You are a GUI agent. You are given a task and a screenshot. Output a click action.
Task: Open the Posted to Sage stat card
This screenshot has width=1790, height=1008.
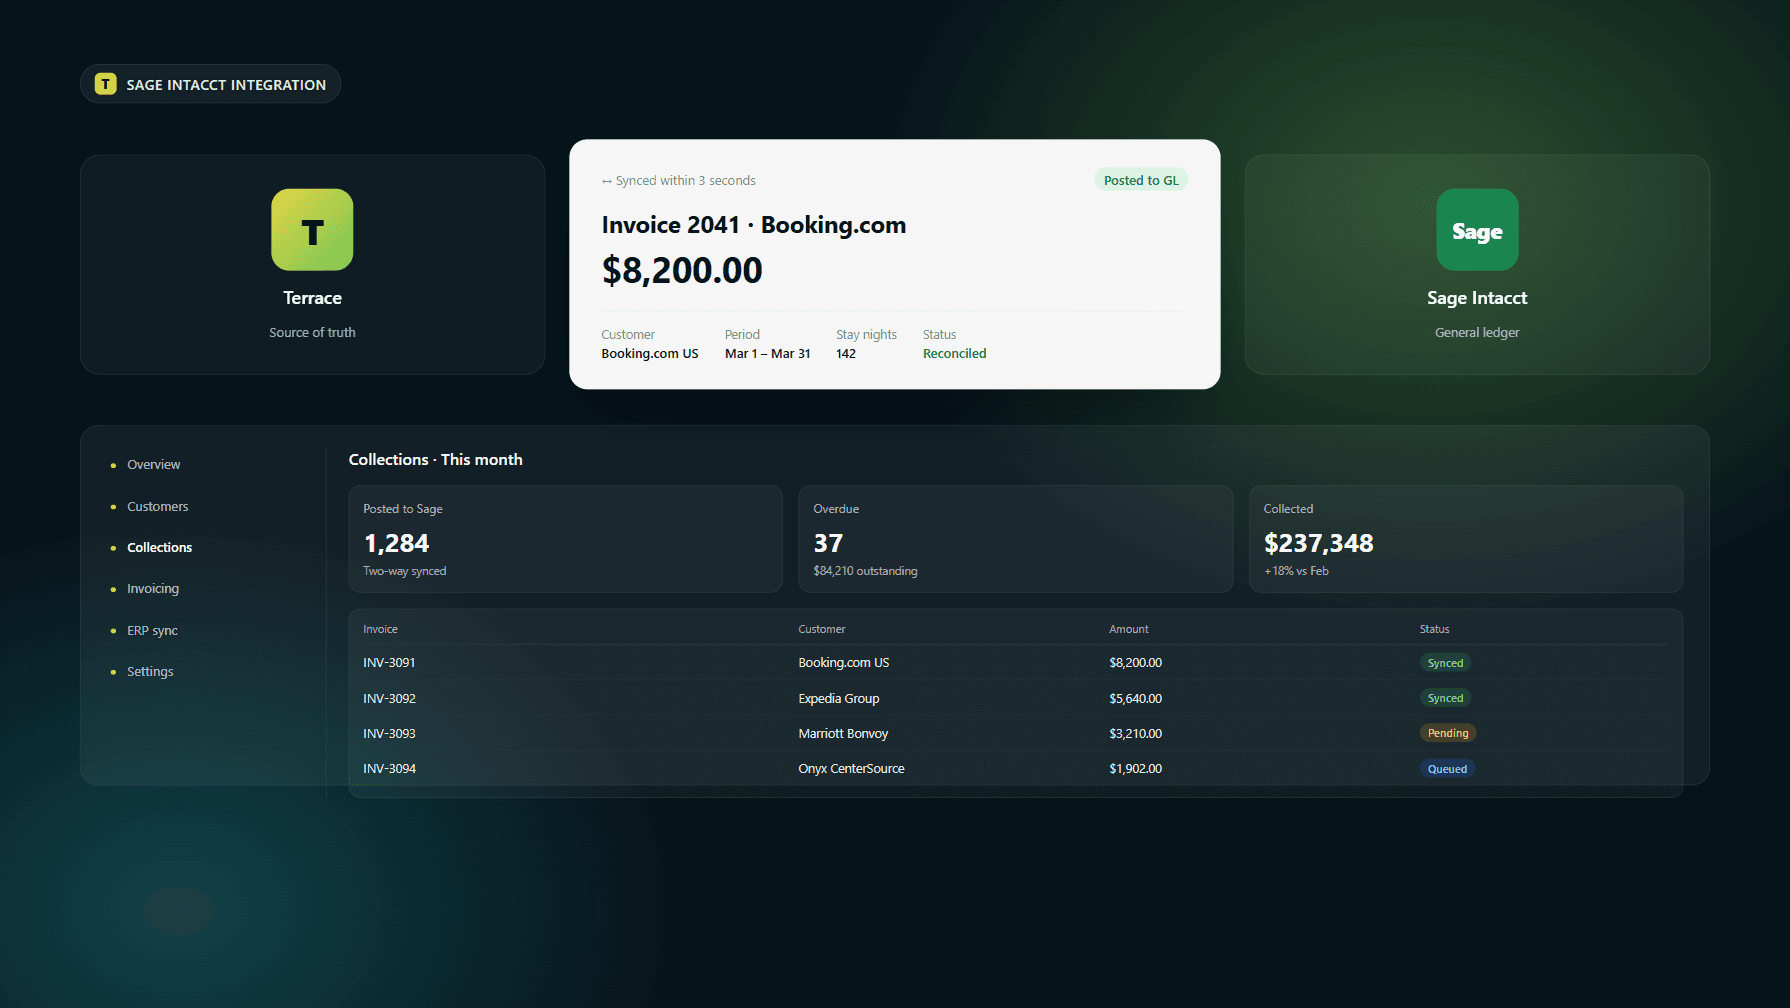pos(565,539)
